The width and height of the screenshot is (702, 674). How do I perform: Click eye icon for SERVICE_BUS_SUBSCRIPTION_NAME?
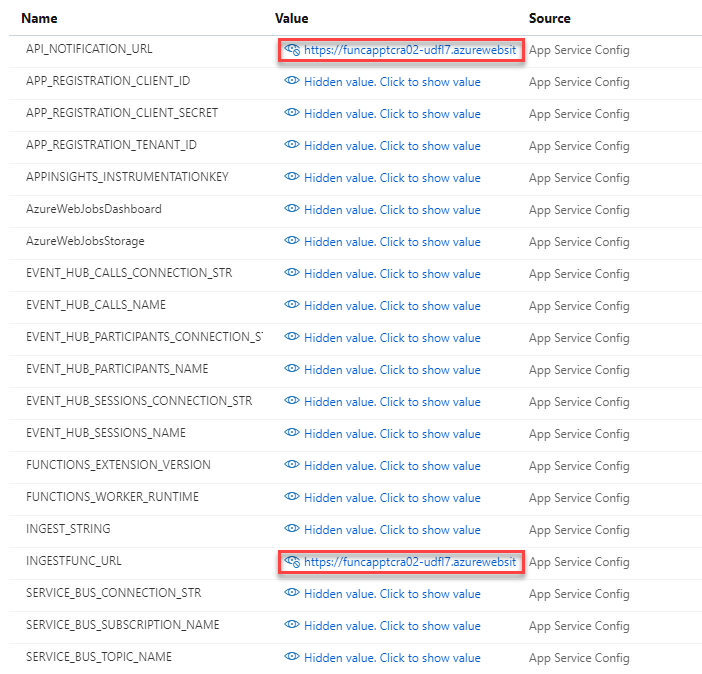point(292,624)
